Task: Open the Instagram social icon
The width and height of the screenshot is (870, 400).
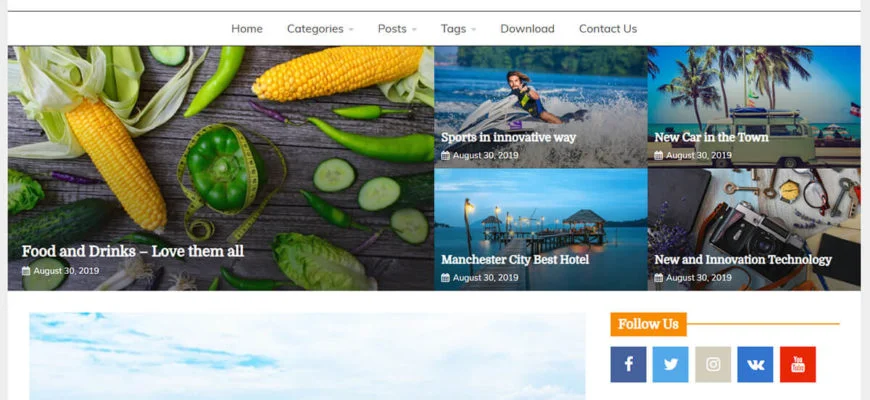Action: [713, 364]
